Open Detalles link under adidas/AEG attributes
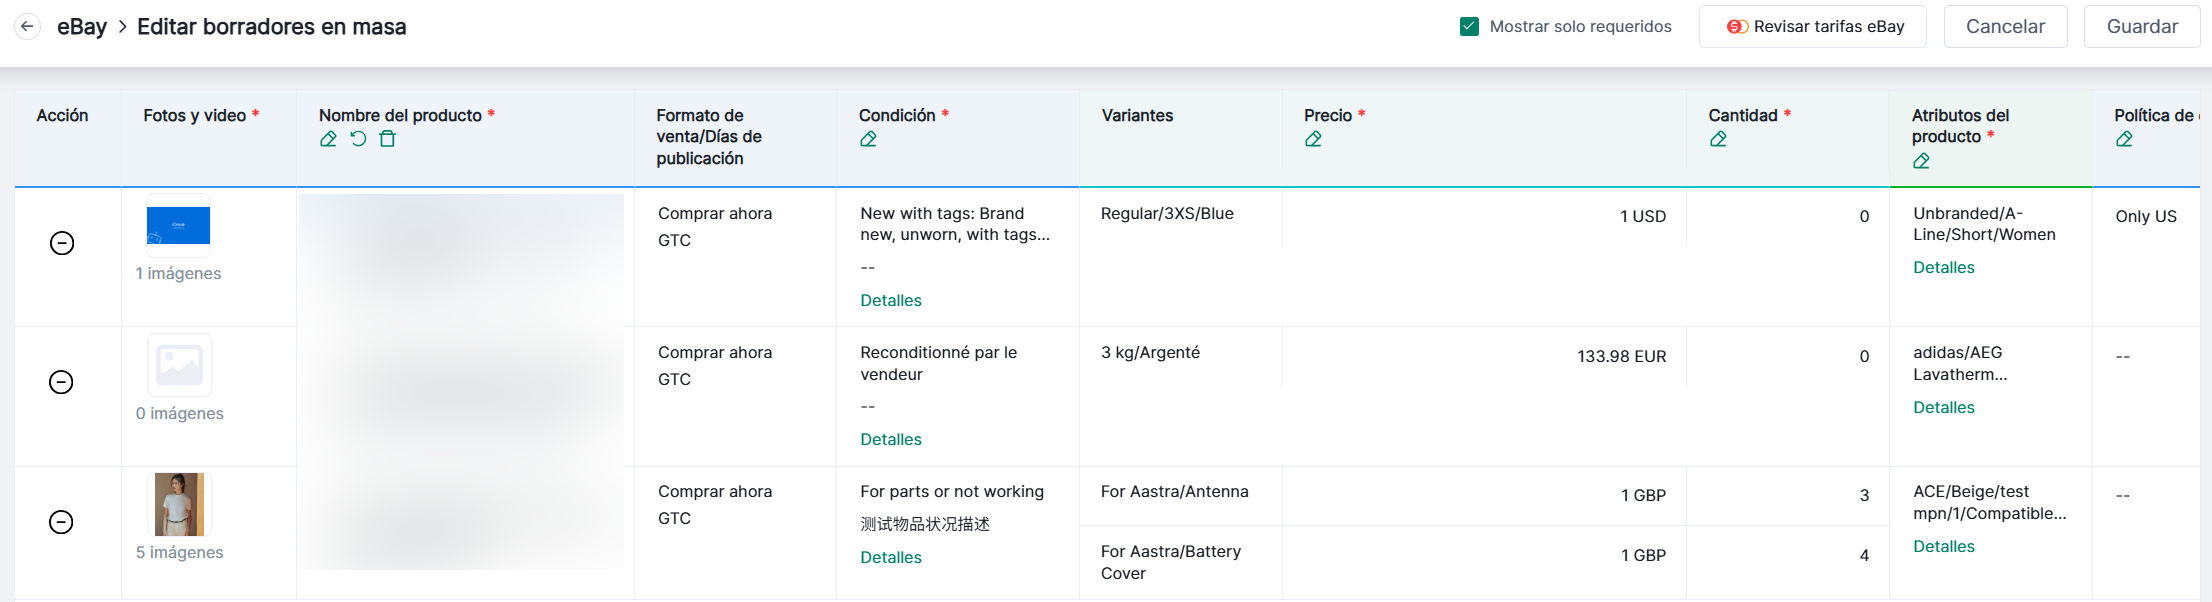The height and width of the screenshot is (602, 2212). point(1943,407)
